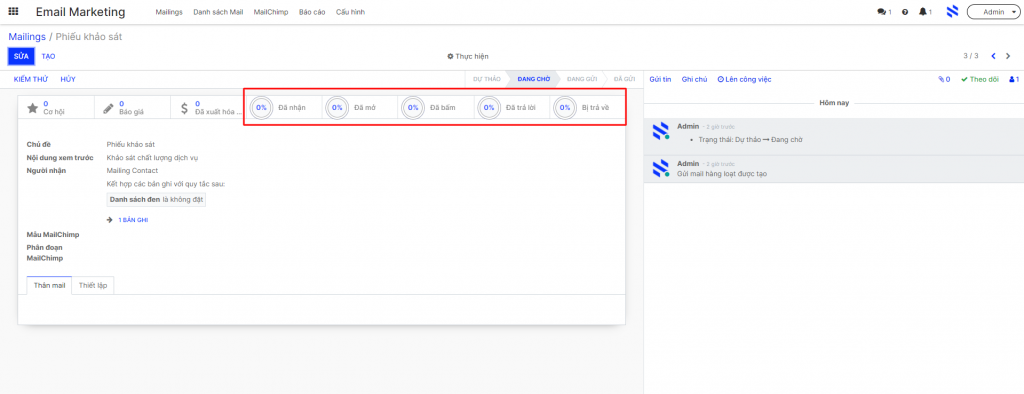This screenshot has width=1024, height=394.
Task: Open Đã xuất hóa dollar stat button
Action: 208,108
